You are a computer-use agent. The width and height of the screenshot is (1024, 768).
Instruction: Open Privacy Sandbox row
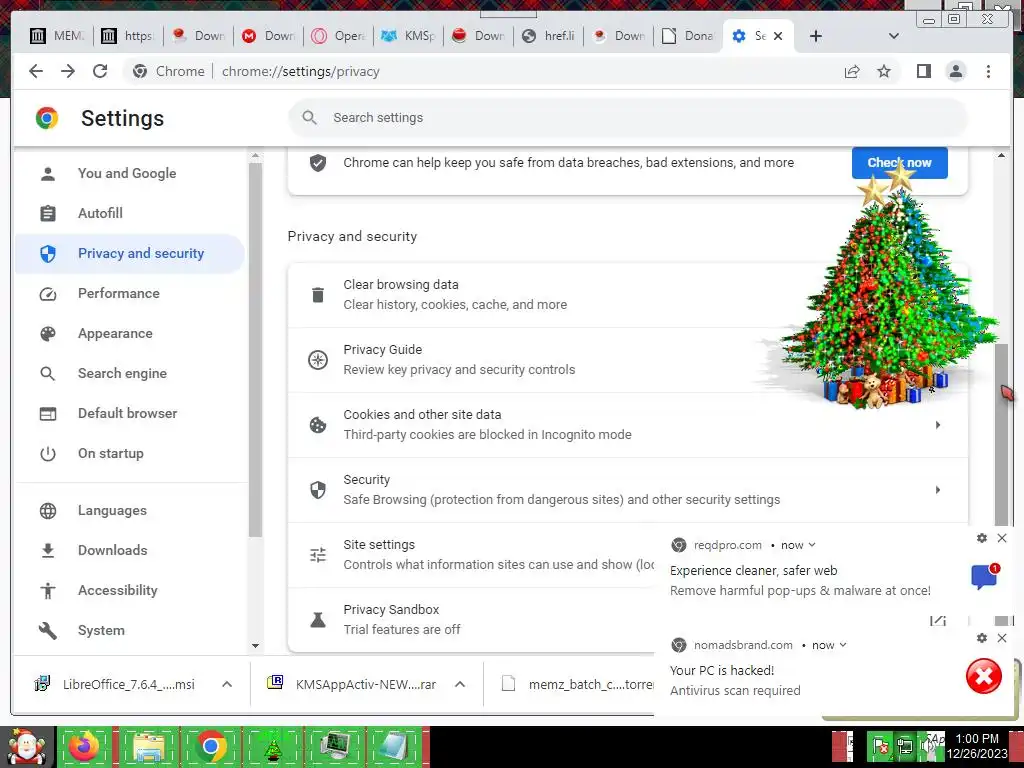[472, 619]
